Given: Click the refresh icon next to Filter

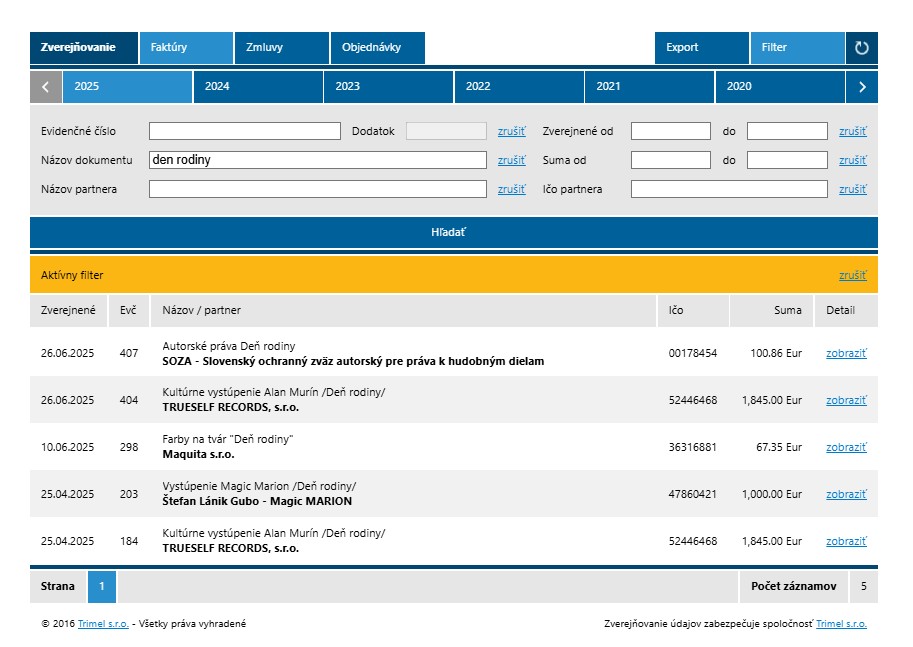Looking at the screenshot, I should 861,47.
